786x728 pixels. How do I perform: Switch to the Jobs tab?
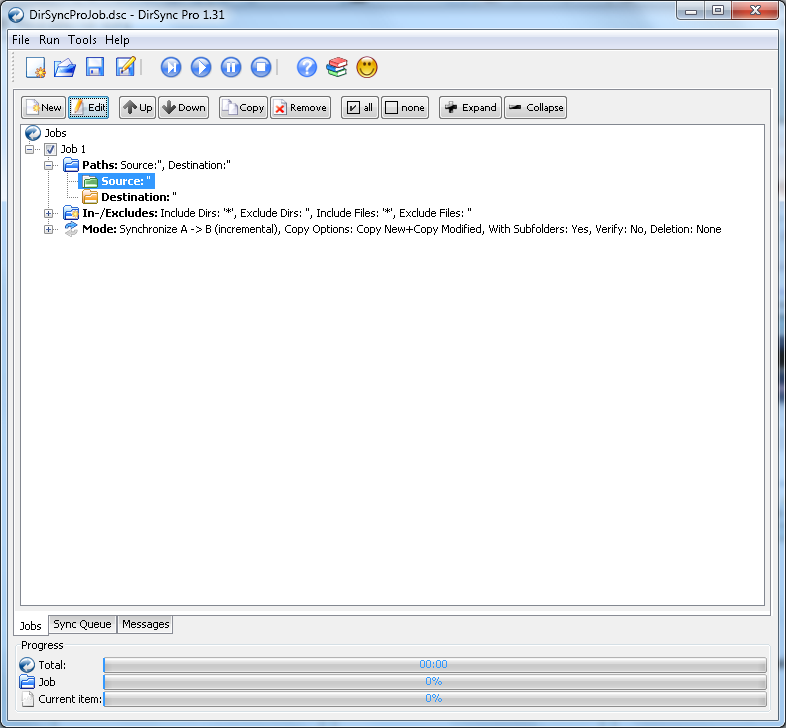pyautogui.click(x=31, y=626)
